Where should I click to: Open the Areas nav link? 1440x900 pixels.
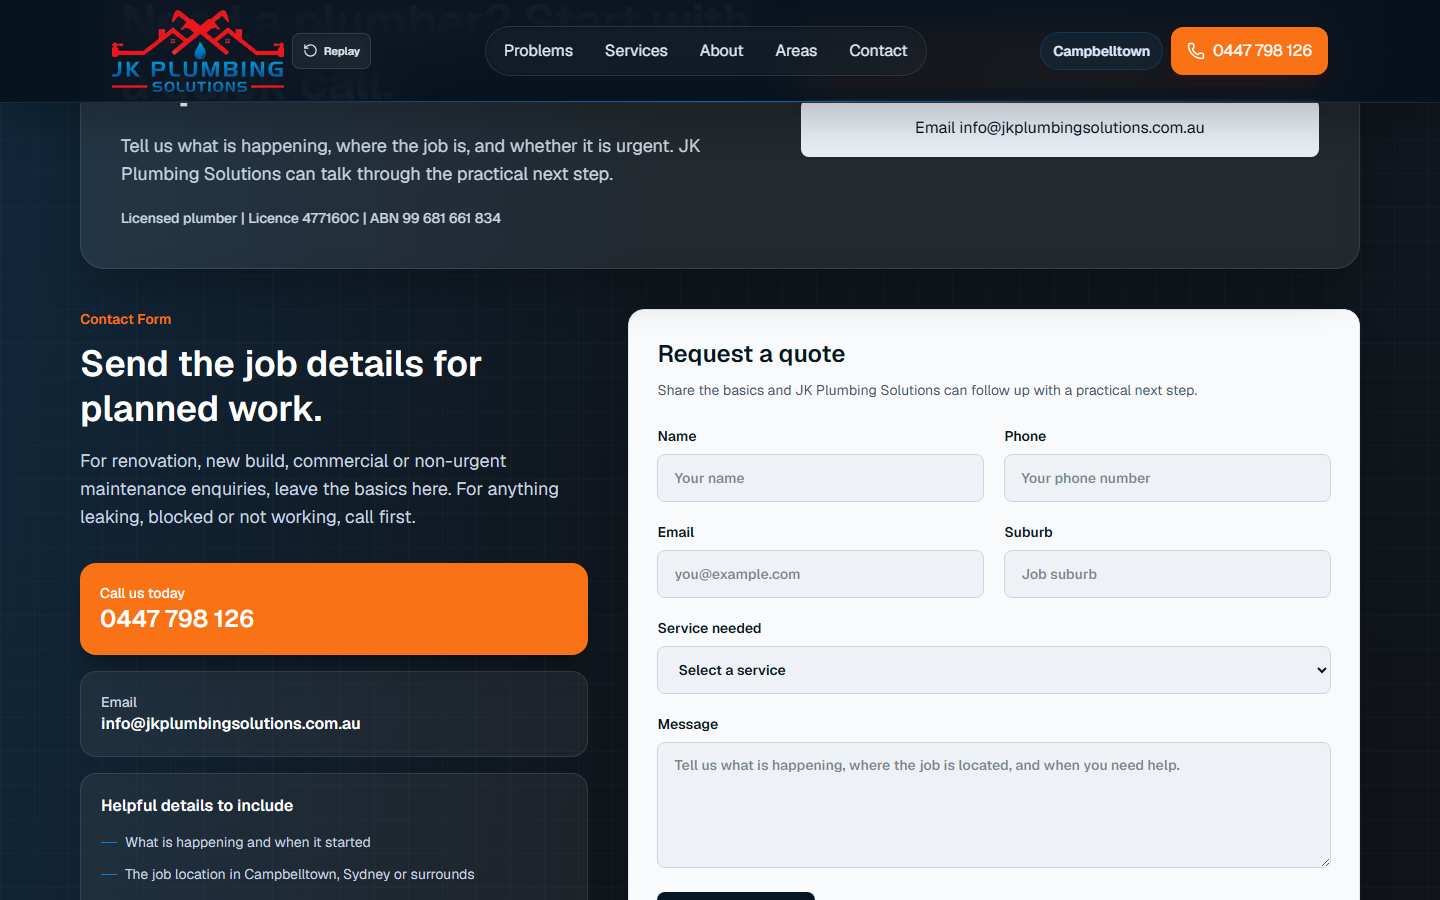coord(796,51)
